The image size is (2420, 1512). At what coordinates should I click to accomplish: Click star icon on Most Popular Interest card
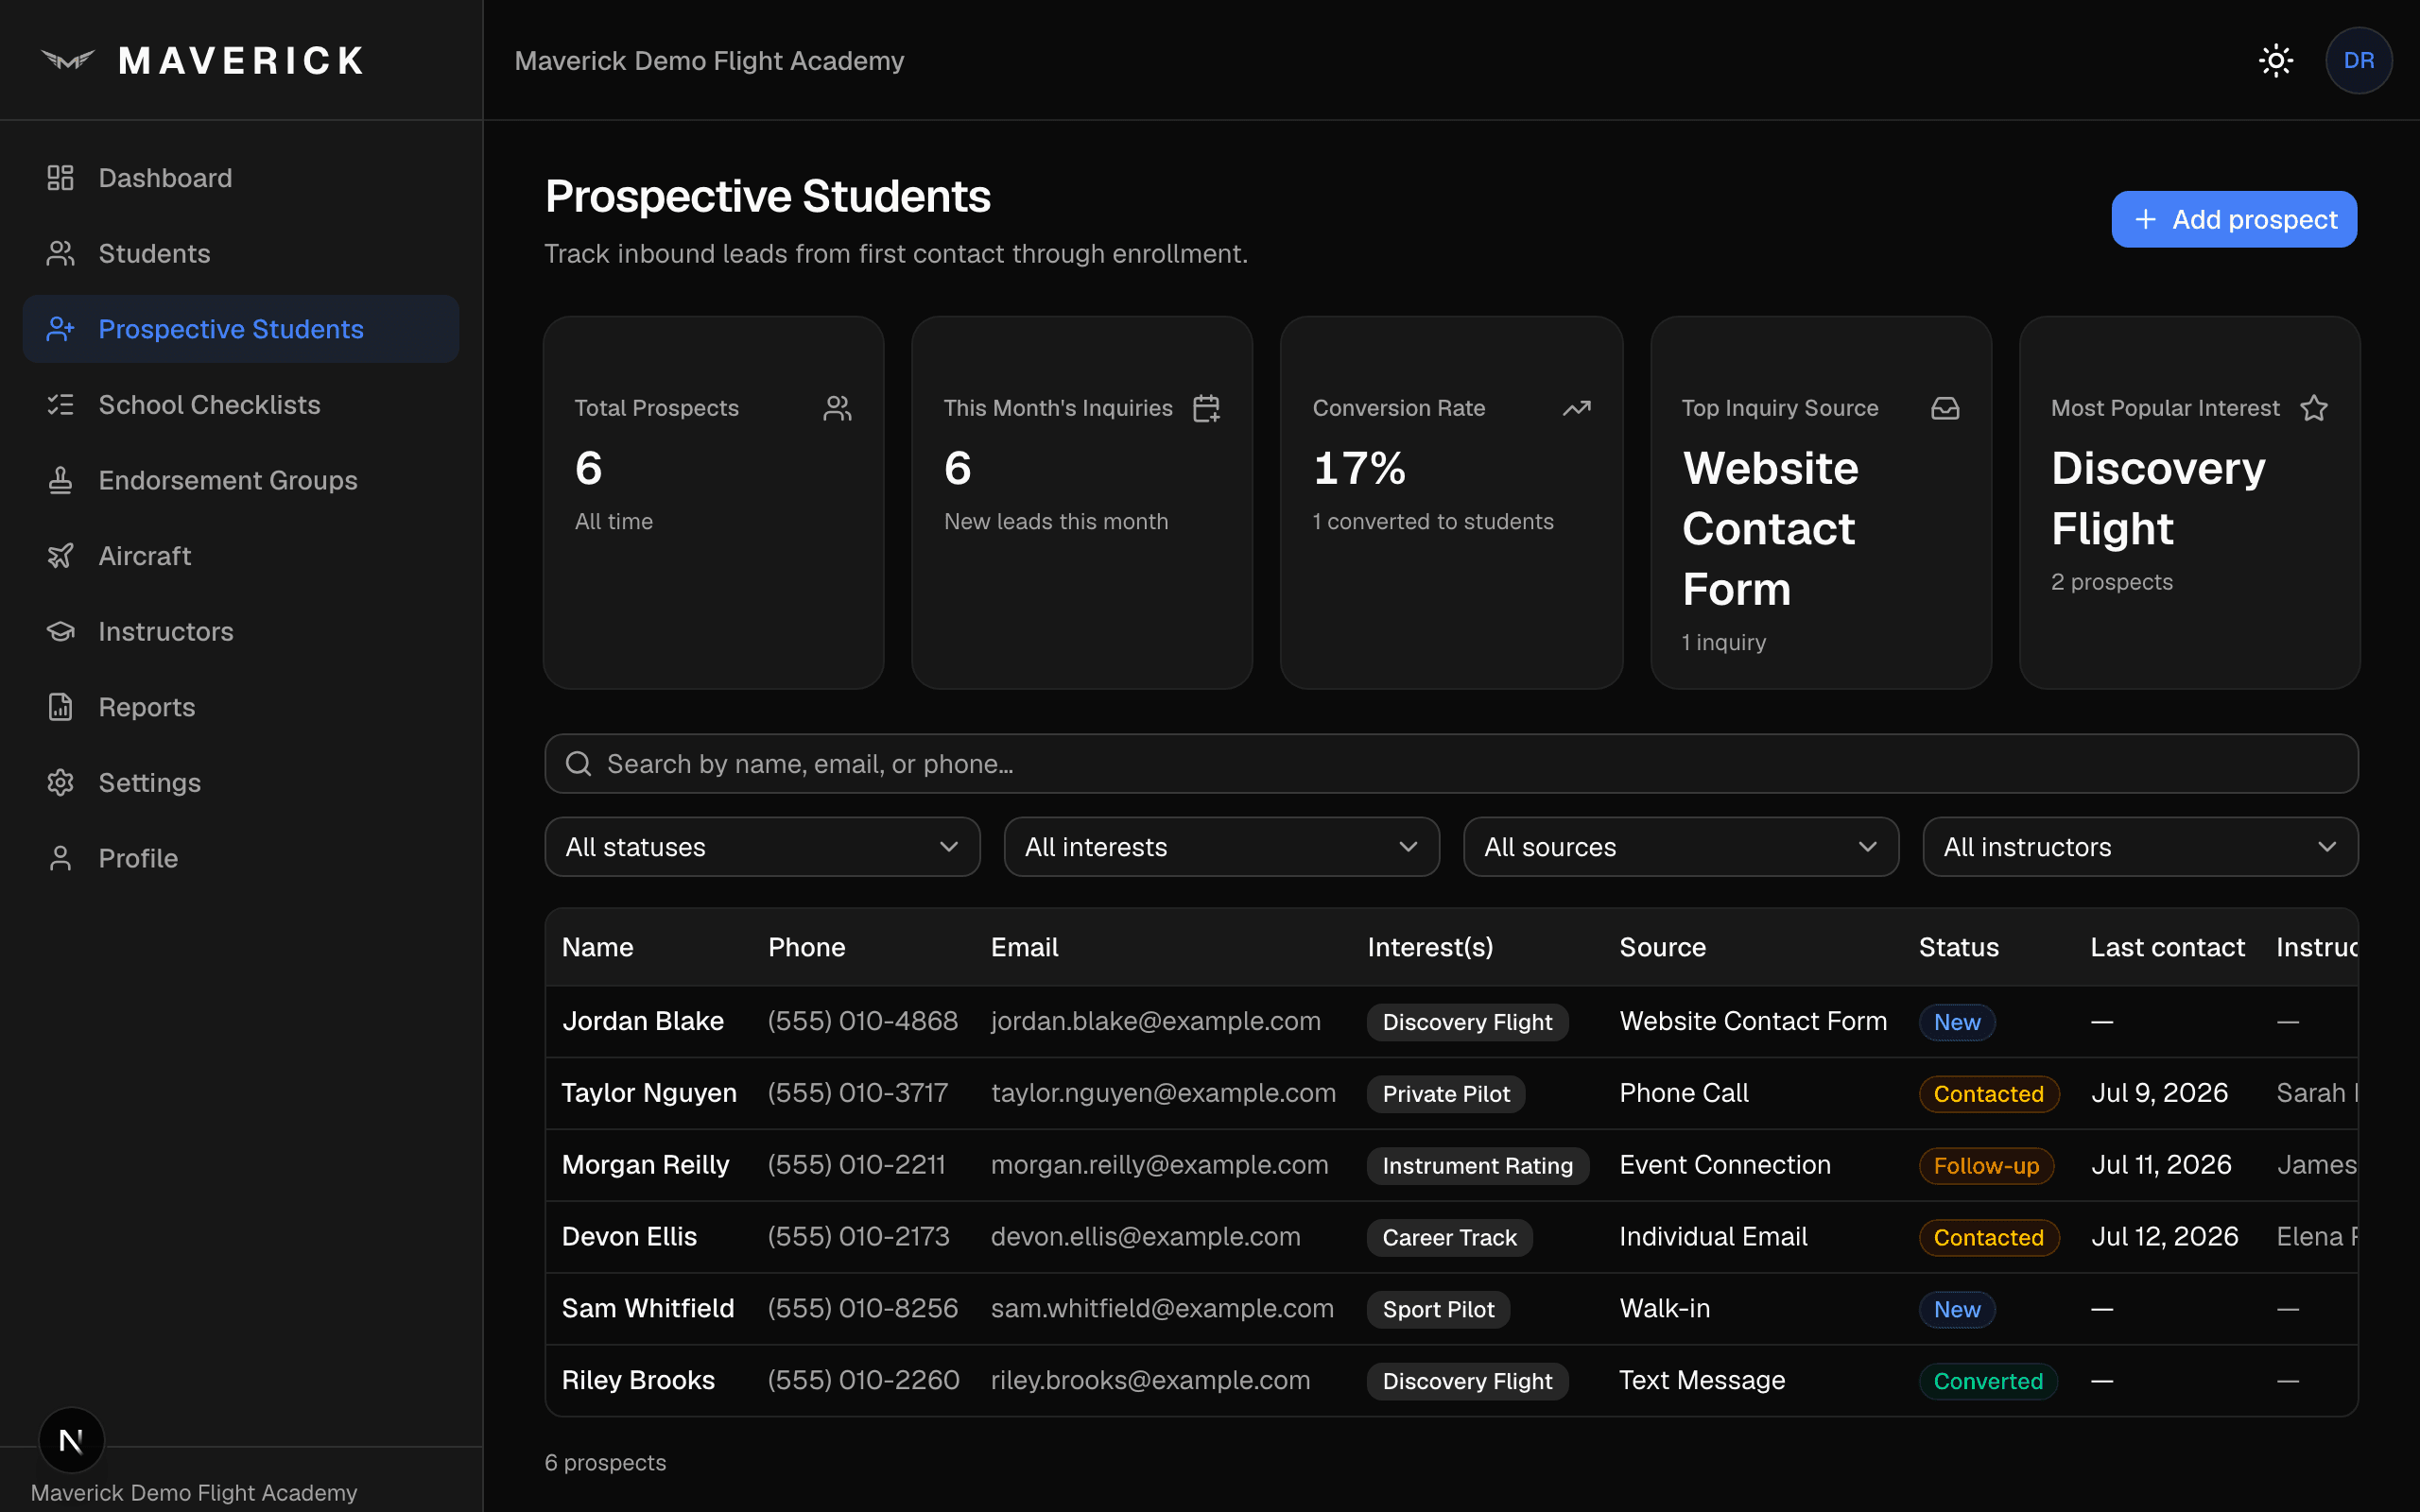[x=2314, y=408]
